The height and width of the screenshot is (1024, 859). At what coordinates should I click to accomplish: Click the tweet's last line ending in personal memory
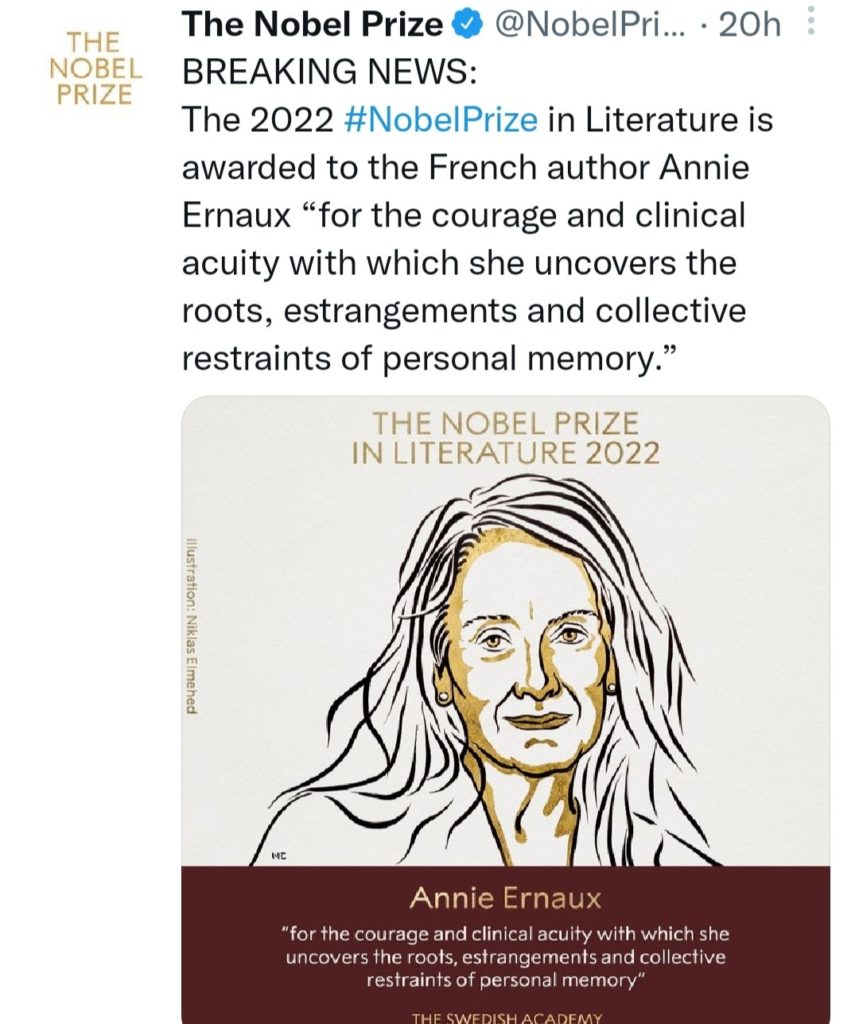432,358
